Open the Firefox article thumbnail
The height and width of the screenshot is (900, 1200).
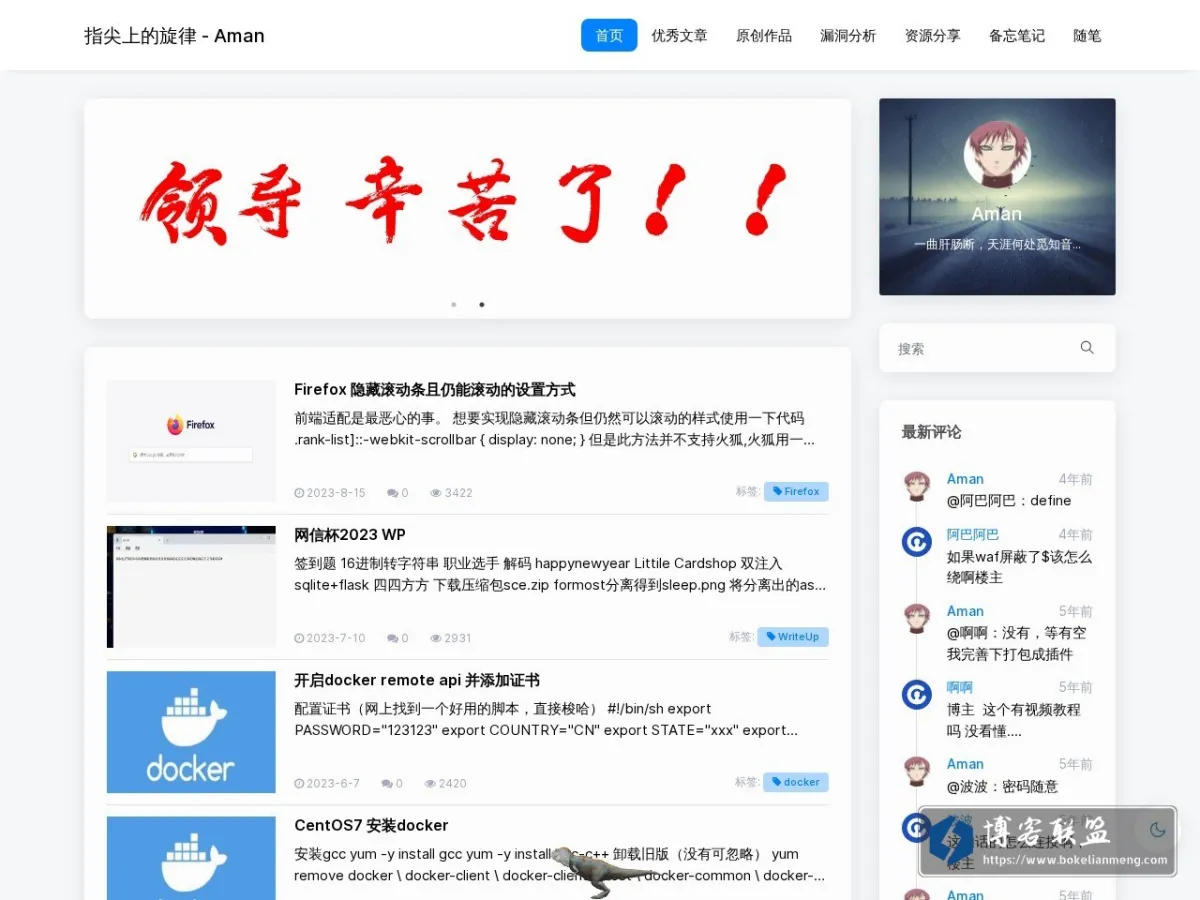click(x=191, y=441)
